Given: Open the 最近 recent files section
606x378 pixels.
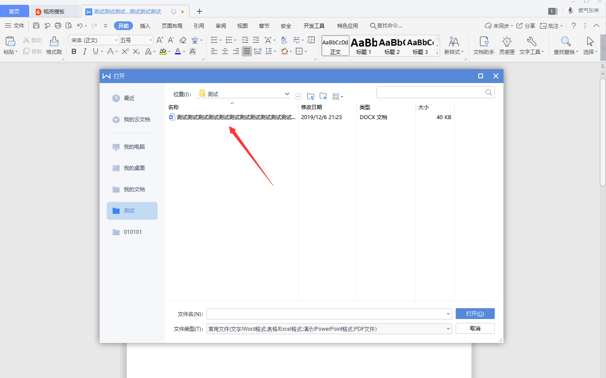Looking at the screenshot, I should [x=124, y=98].
